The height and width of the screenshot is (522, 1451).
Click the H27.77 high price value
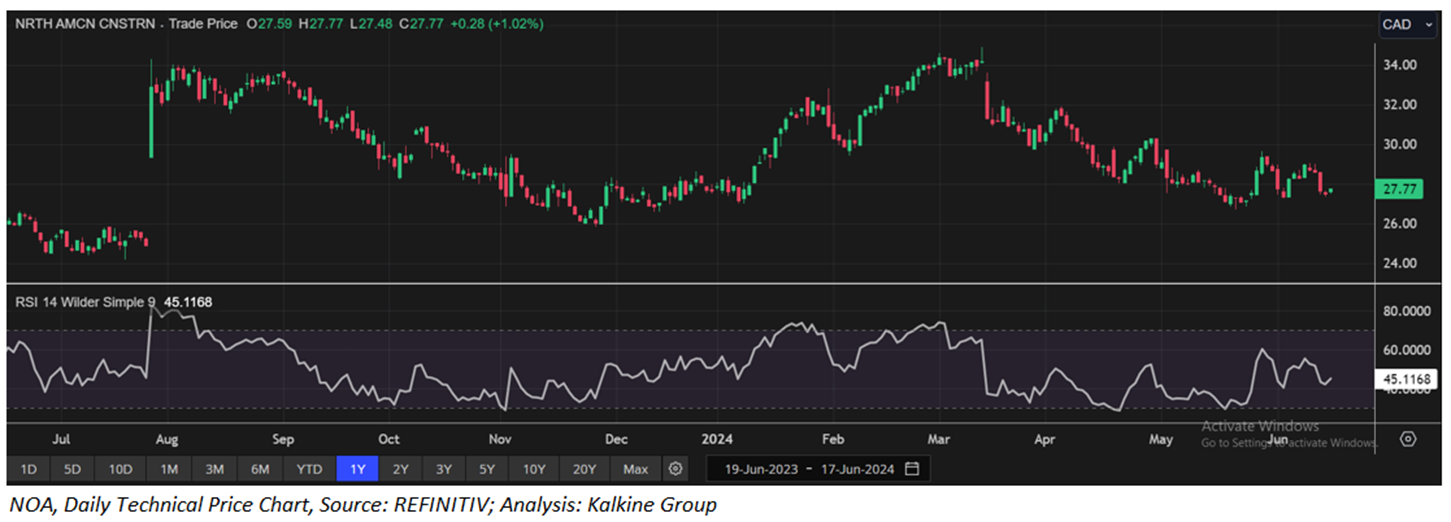(x=320, y=23)
